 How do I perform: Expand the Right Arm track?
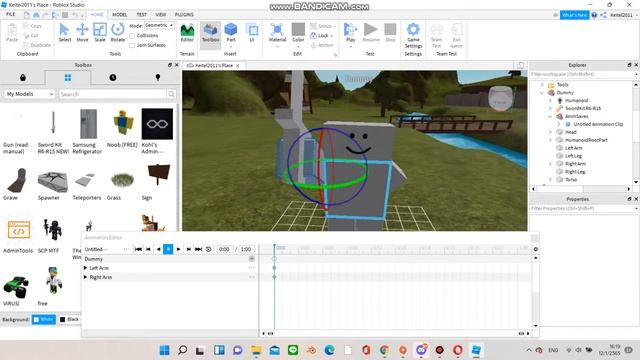[x=85, y=277]
